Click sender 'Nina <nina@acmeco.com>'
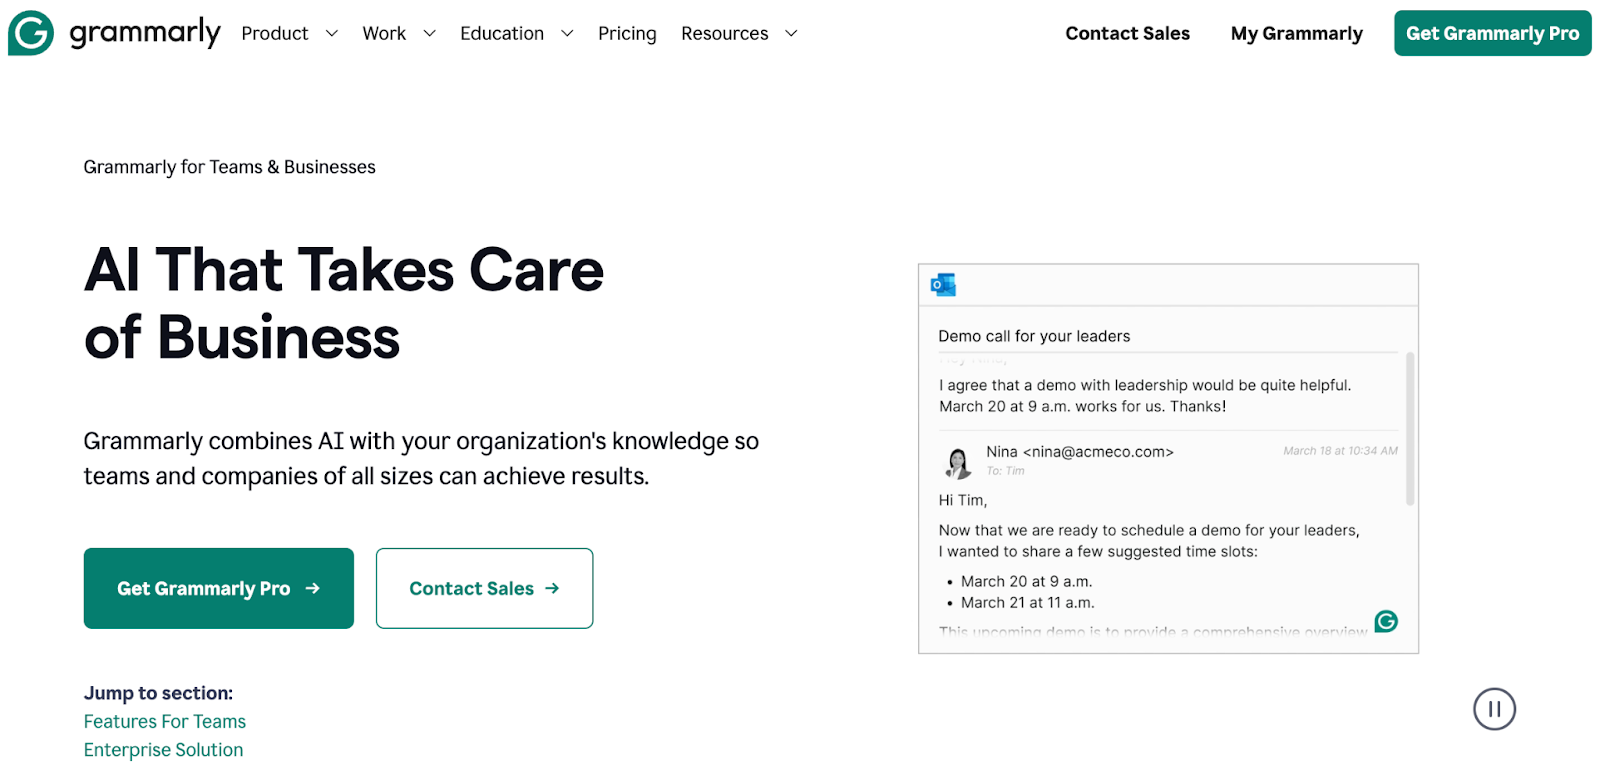Viewport: 1600px width, 772px height. pyautogui.click(x=1080, y=452)
